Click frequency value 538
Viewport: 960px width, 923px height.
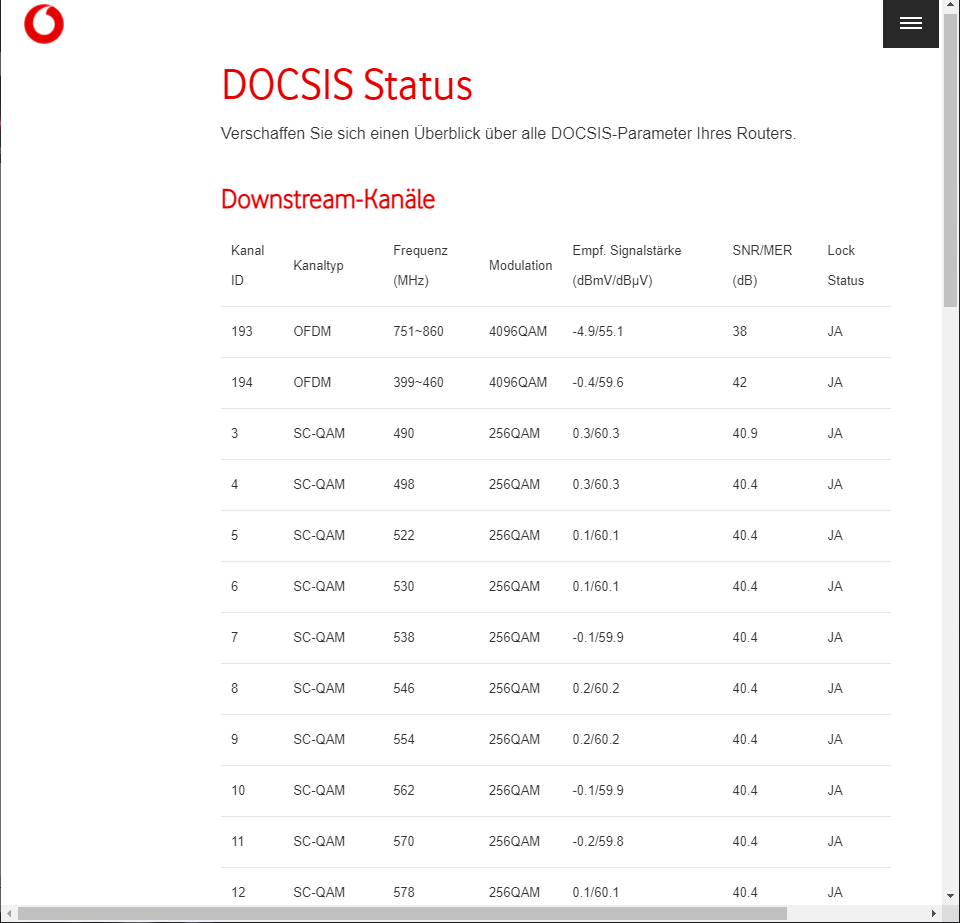tap(403, 637)
